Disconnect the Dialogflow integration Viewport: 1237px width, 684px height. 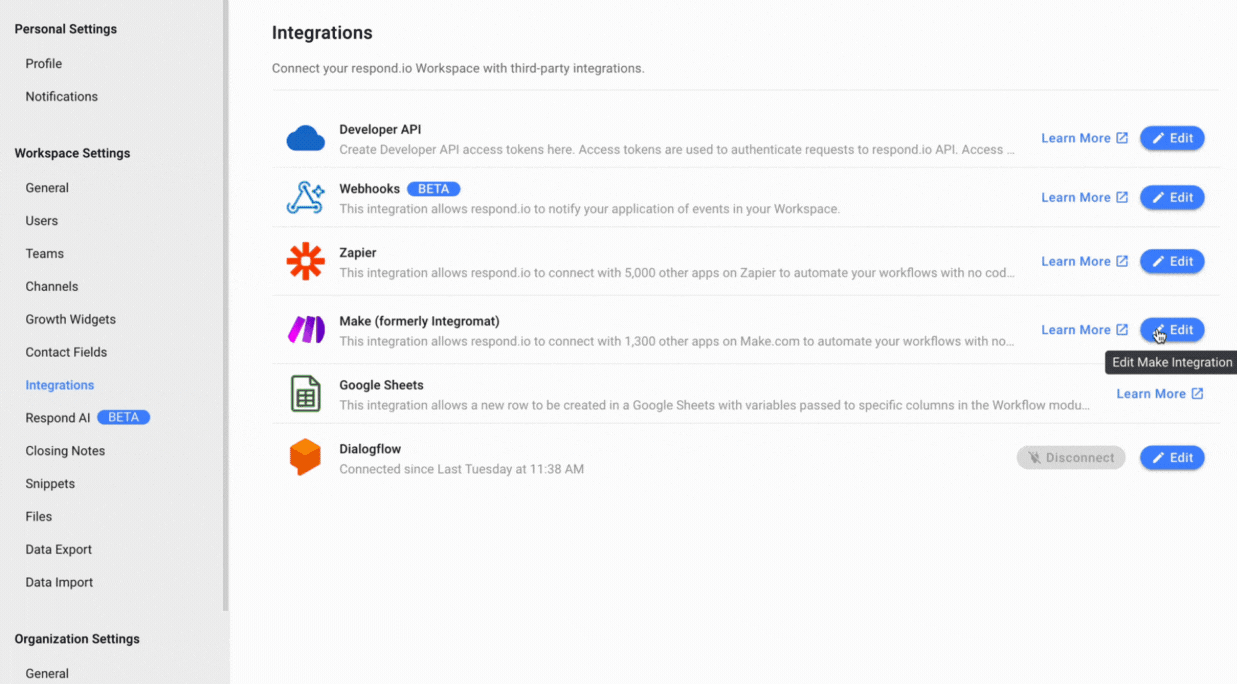pos(1071,458)
